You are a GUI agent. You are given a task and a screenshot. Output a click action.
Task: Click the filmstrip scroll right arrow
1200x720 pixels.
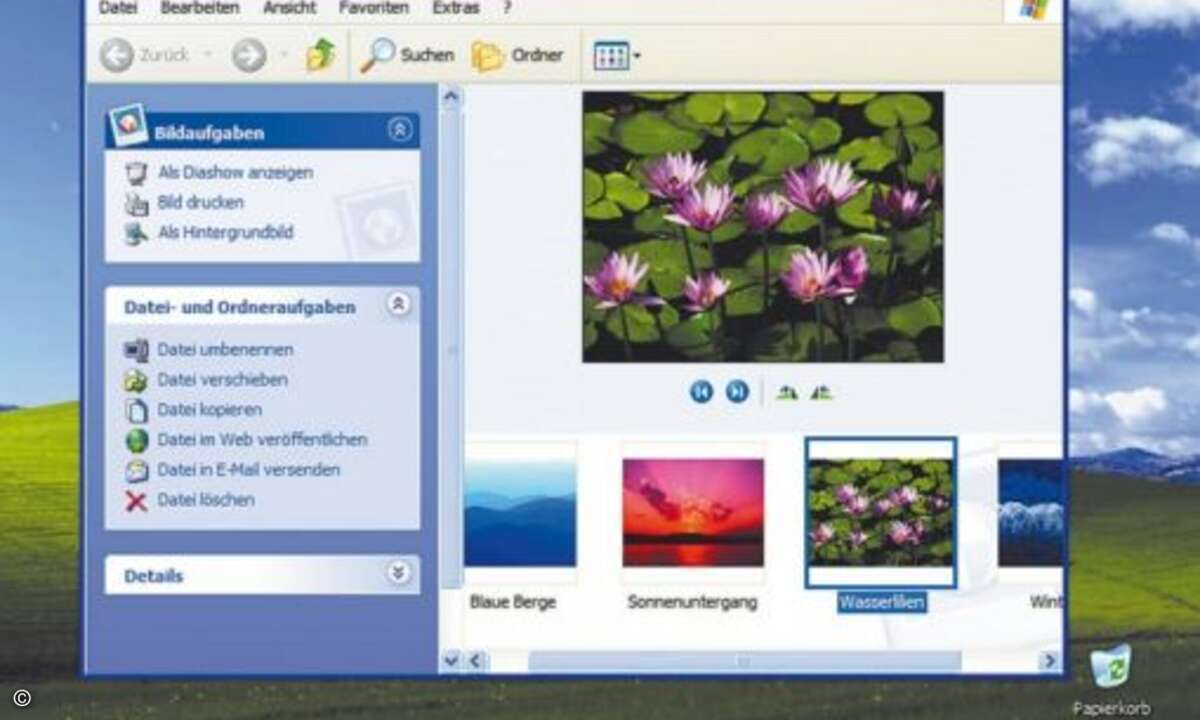1049,660
